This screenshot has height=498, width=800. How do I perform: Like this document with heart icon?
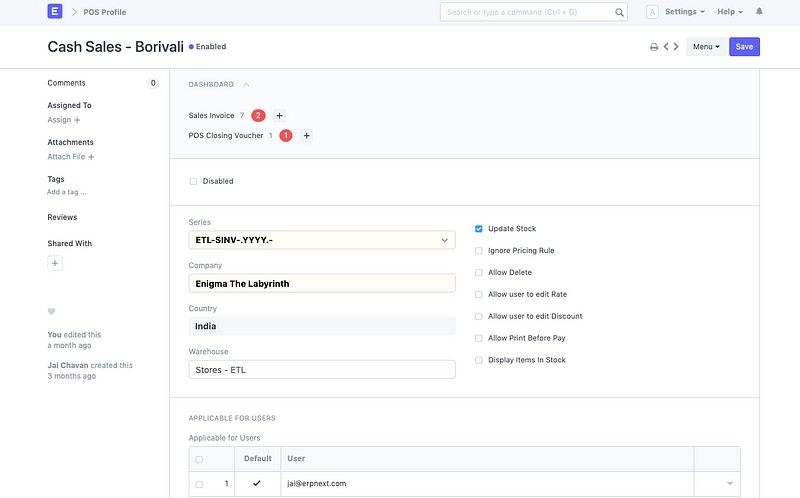coord(52,311)
